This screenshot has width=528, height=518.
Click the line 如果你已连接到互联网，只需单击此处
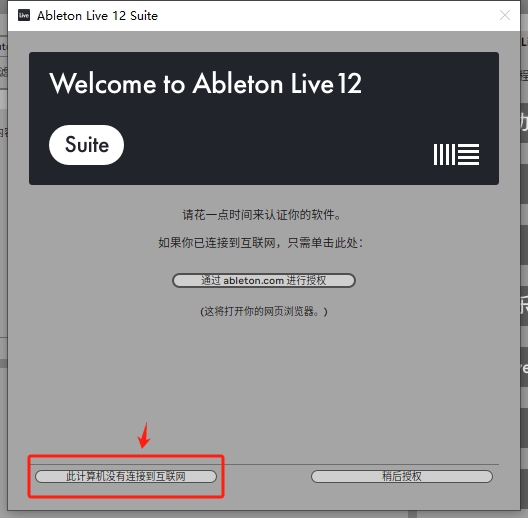click(261, 242)
